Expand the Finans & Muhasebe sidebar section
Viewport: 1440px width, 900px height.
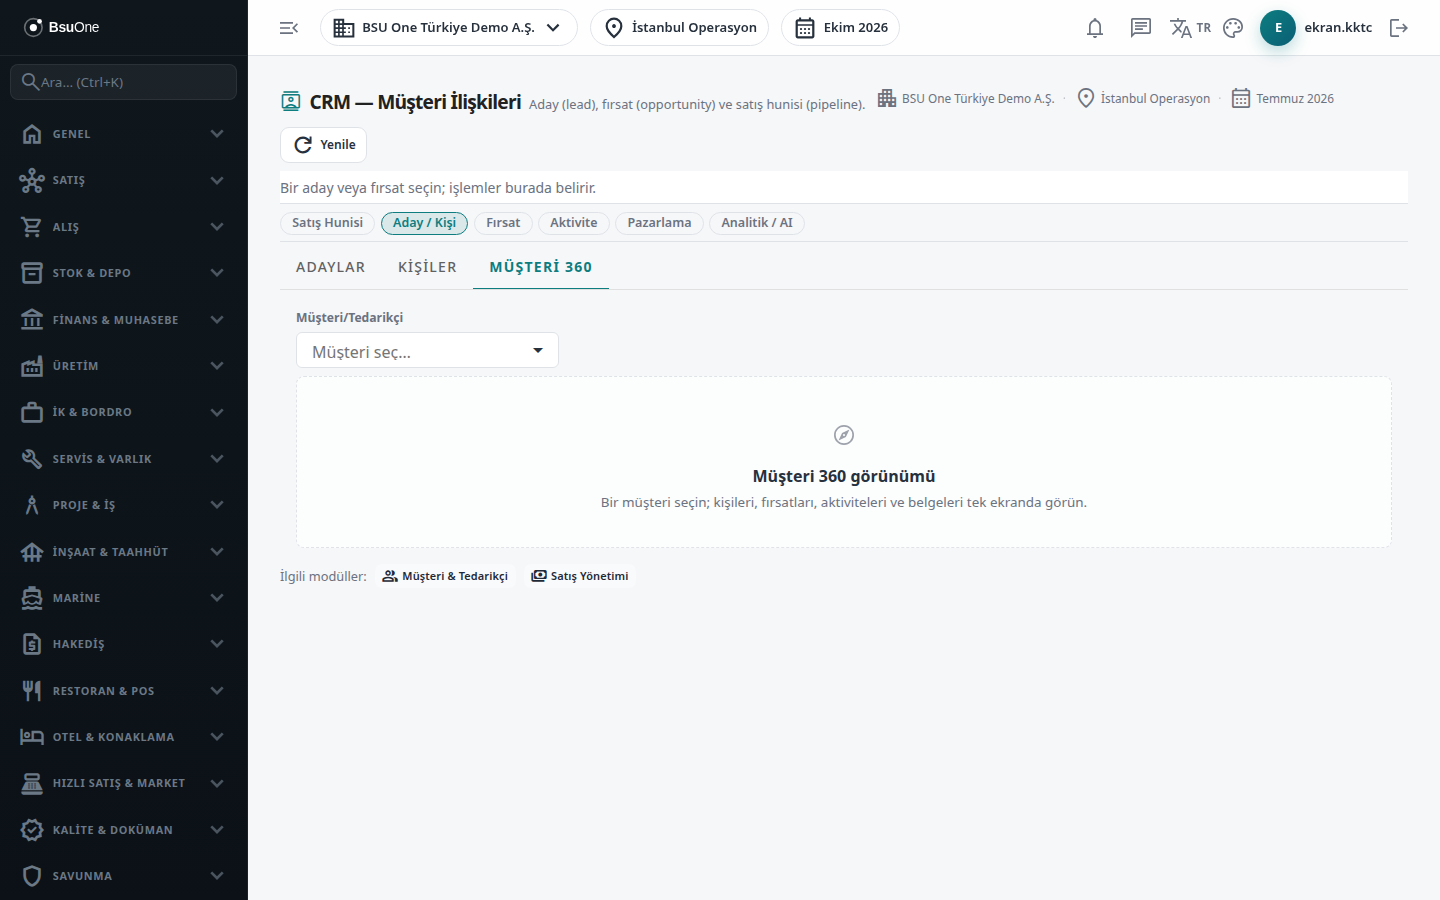124,320
